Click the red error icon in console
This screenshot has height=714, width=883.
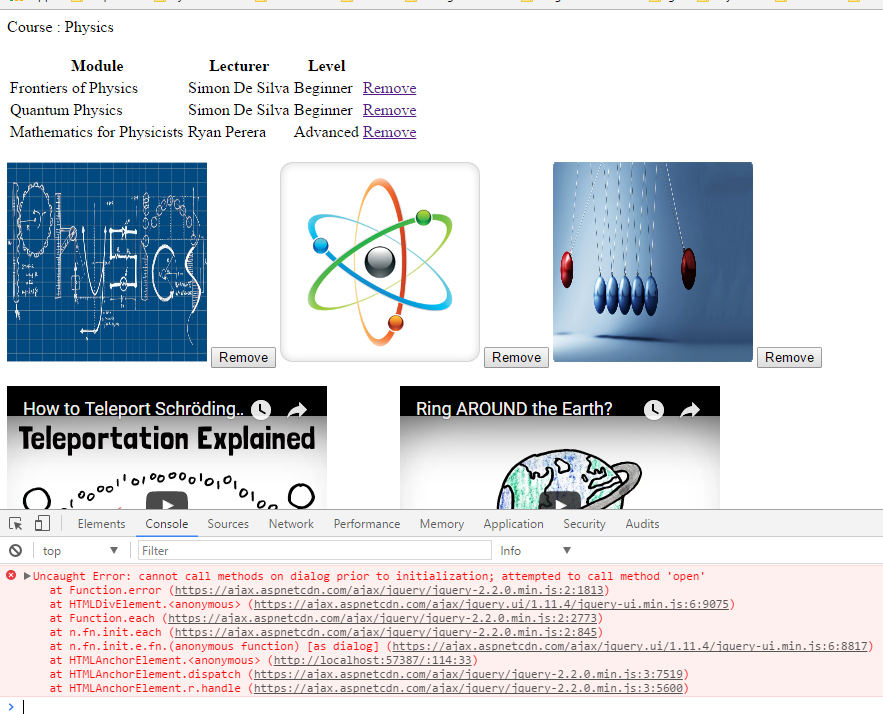click(x=11, y=575)
